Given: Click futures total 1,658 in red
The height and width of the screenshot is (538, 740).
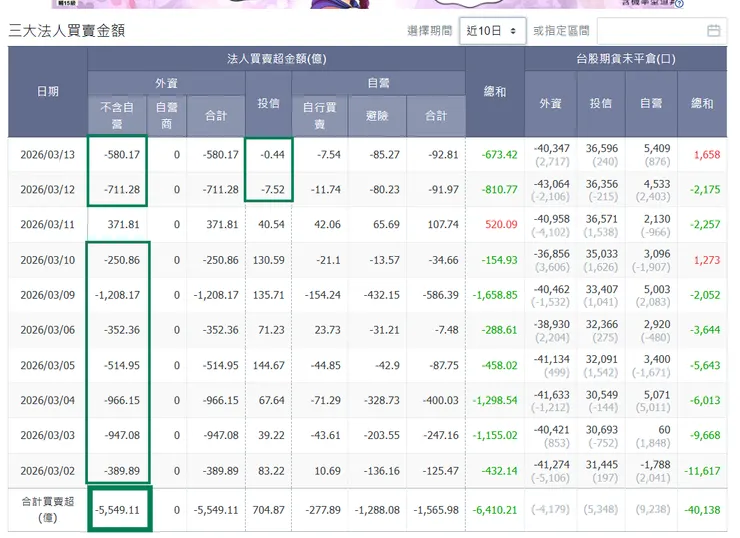Looking at the screenshot, I should coord(707,155).
